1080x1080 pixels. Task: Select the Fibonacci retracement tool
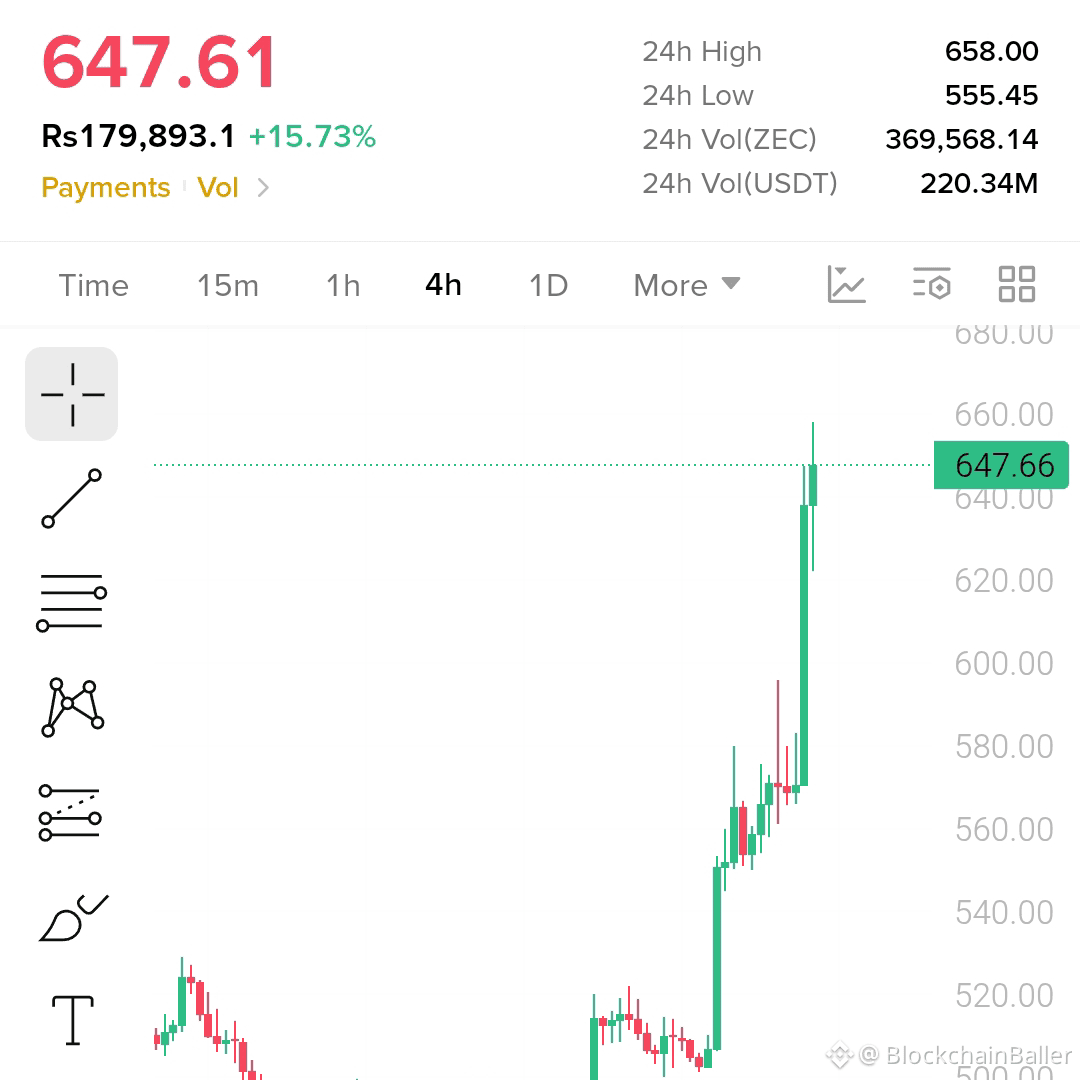(70, 813)
